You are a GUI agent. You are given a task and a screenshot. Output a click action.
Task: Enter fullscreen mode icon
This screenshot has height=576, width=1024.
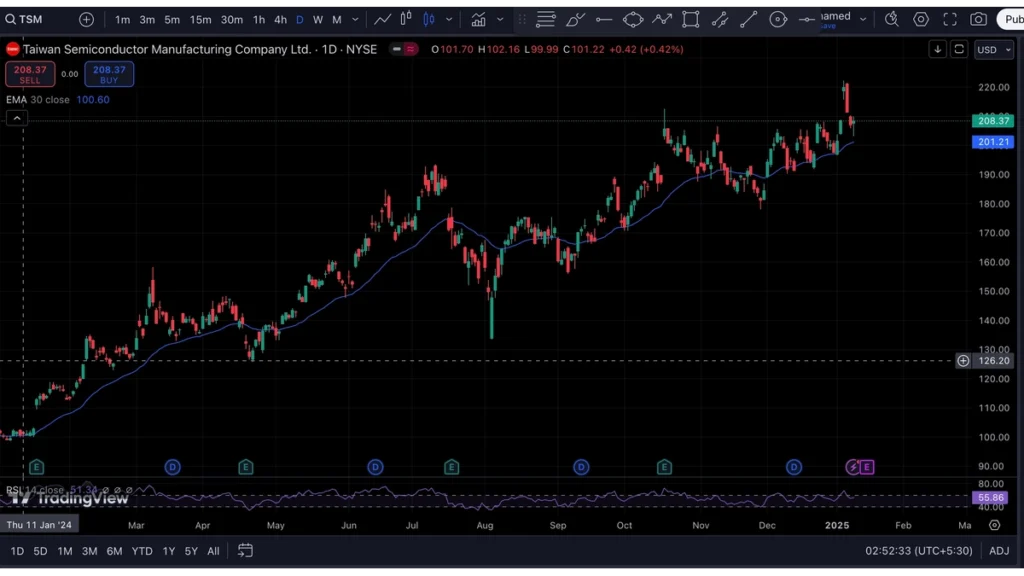pyautogui.click(x=950, y=20)
